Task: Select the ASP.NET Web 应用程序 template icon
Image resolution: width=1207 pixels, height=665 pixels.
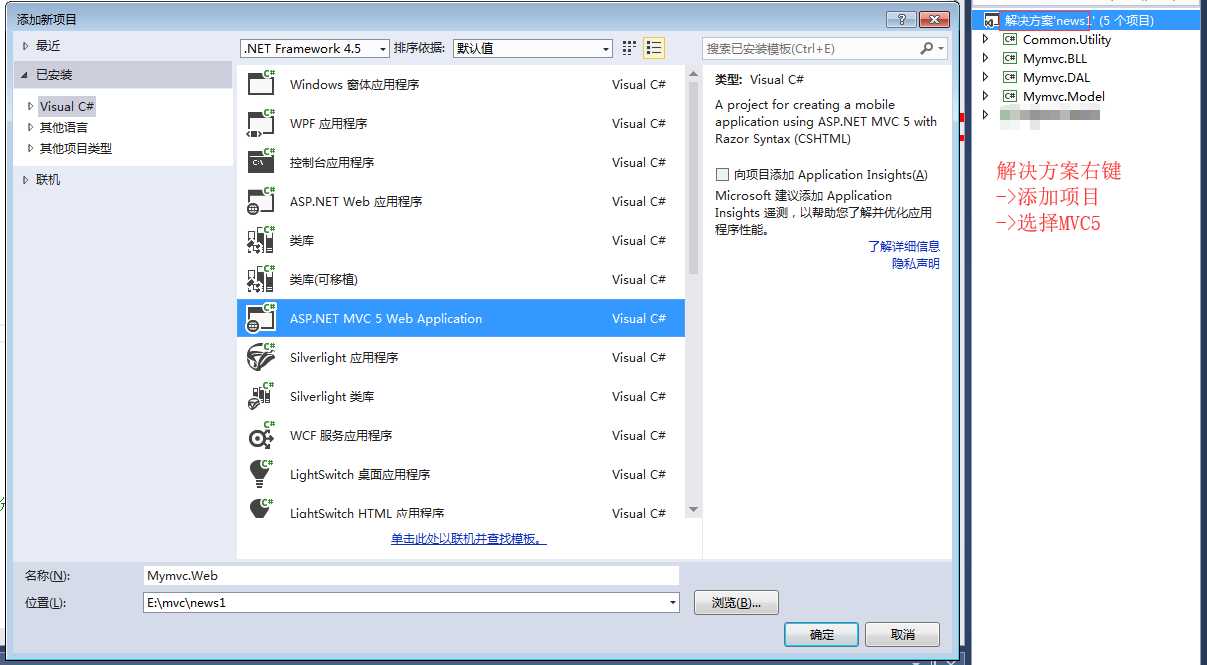Action: (x=261, y=201)
